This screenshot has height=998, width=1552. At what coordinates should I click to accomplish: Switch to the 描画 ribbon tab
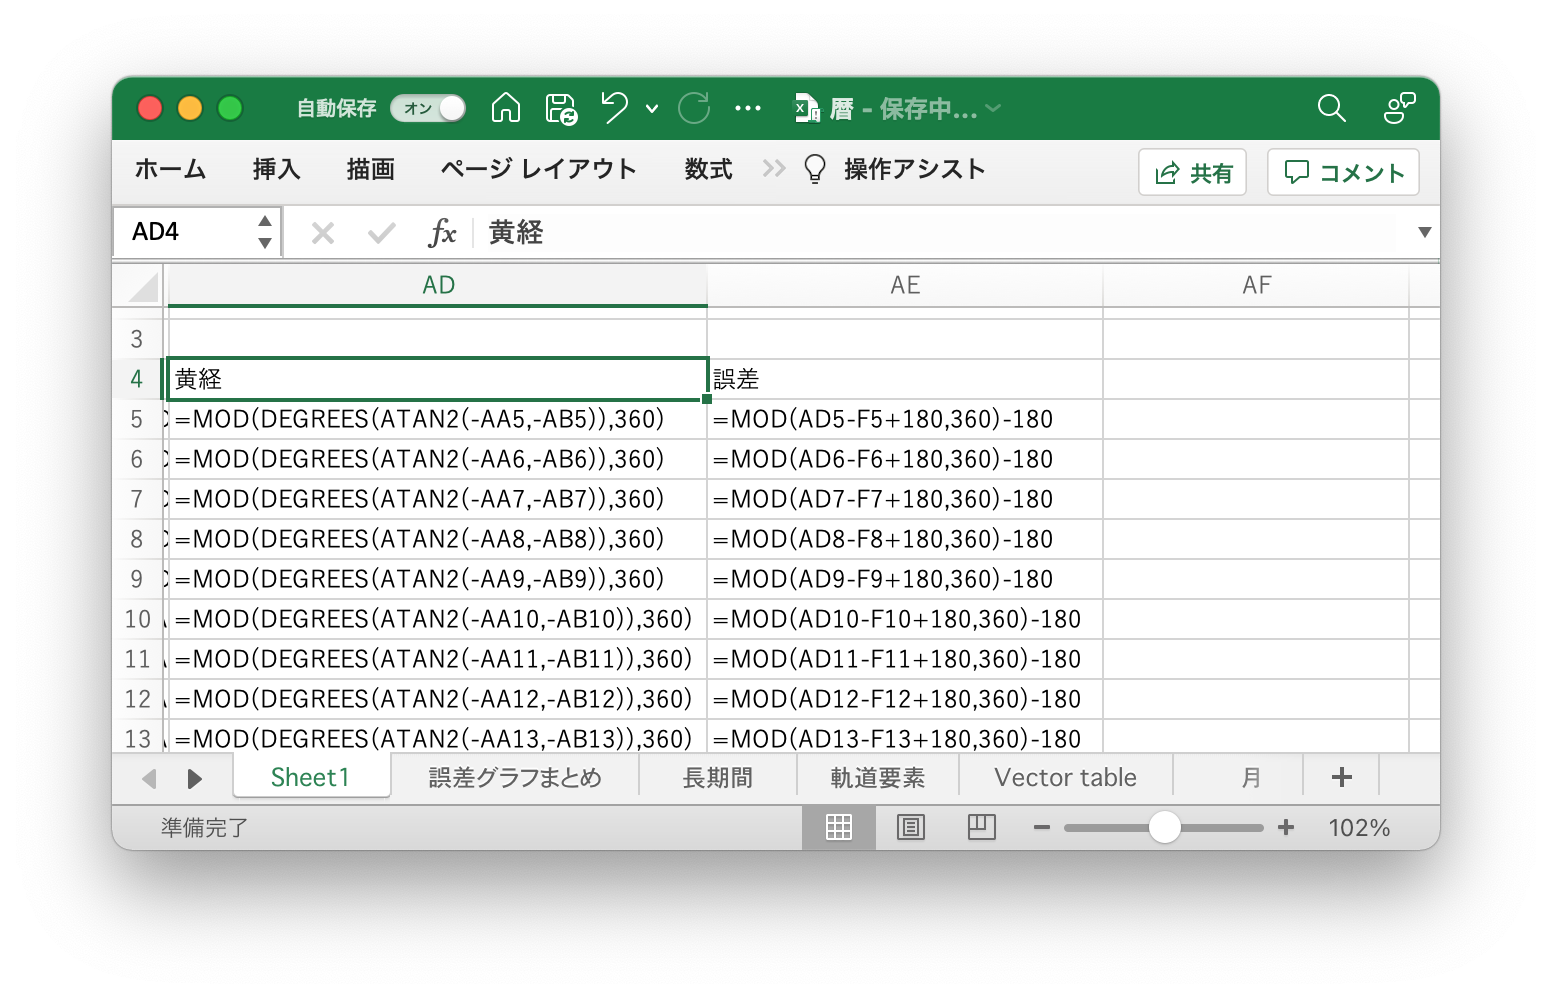pos(370,169)
